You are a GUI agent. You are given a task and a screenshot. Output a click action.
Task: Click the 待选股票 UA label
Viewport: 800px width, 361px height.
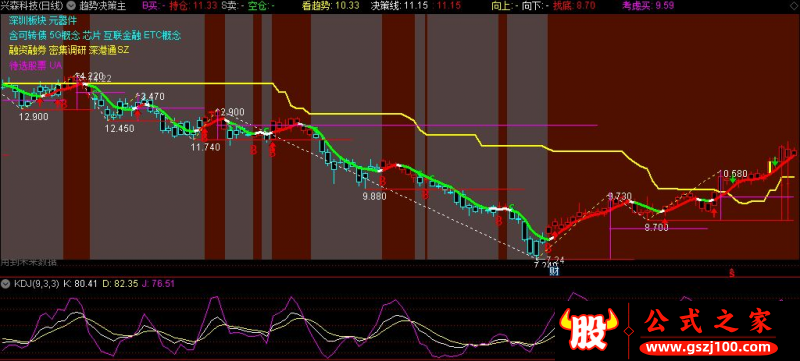(35, 65)
